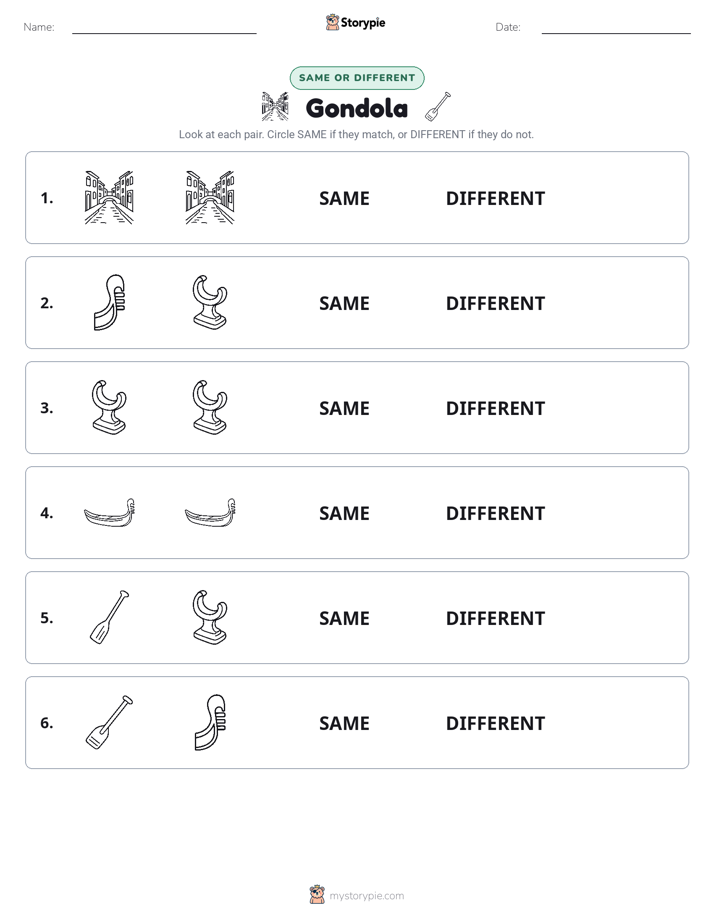Choose DIFFERENT for pair 2

pos(495,303)
